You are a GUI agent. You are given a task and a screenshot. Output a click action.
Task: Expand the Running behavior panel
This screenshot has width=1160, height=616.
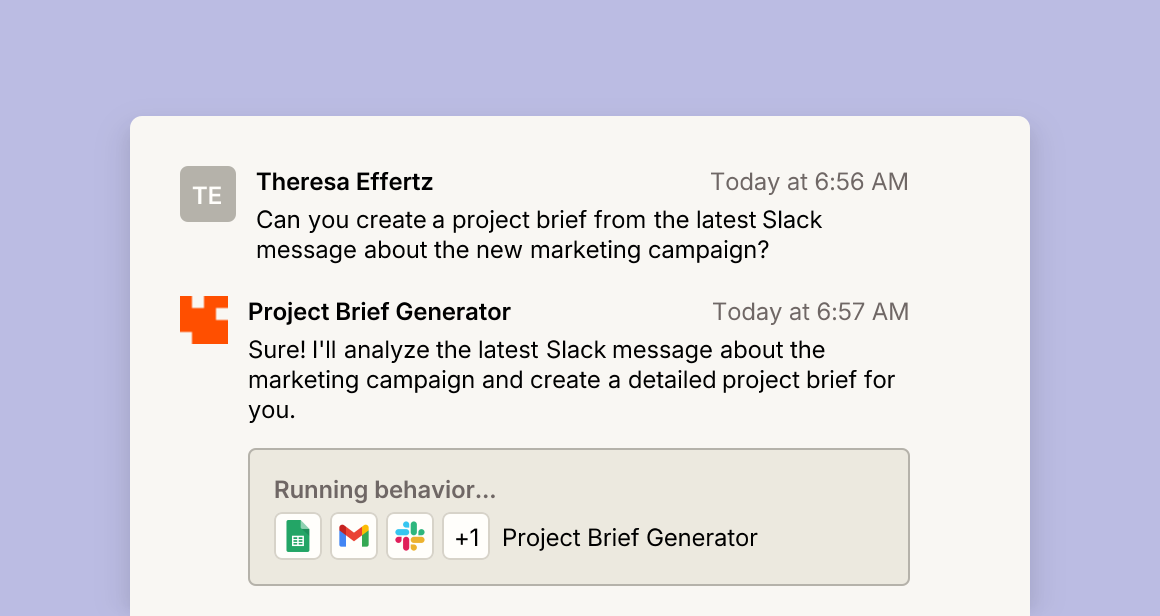pos(579,517)
